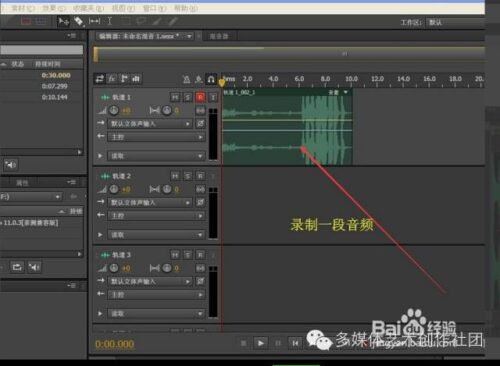
Task: Toggle polarity reverse button on track 3
Action: (200, 281)
